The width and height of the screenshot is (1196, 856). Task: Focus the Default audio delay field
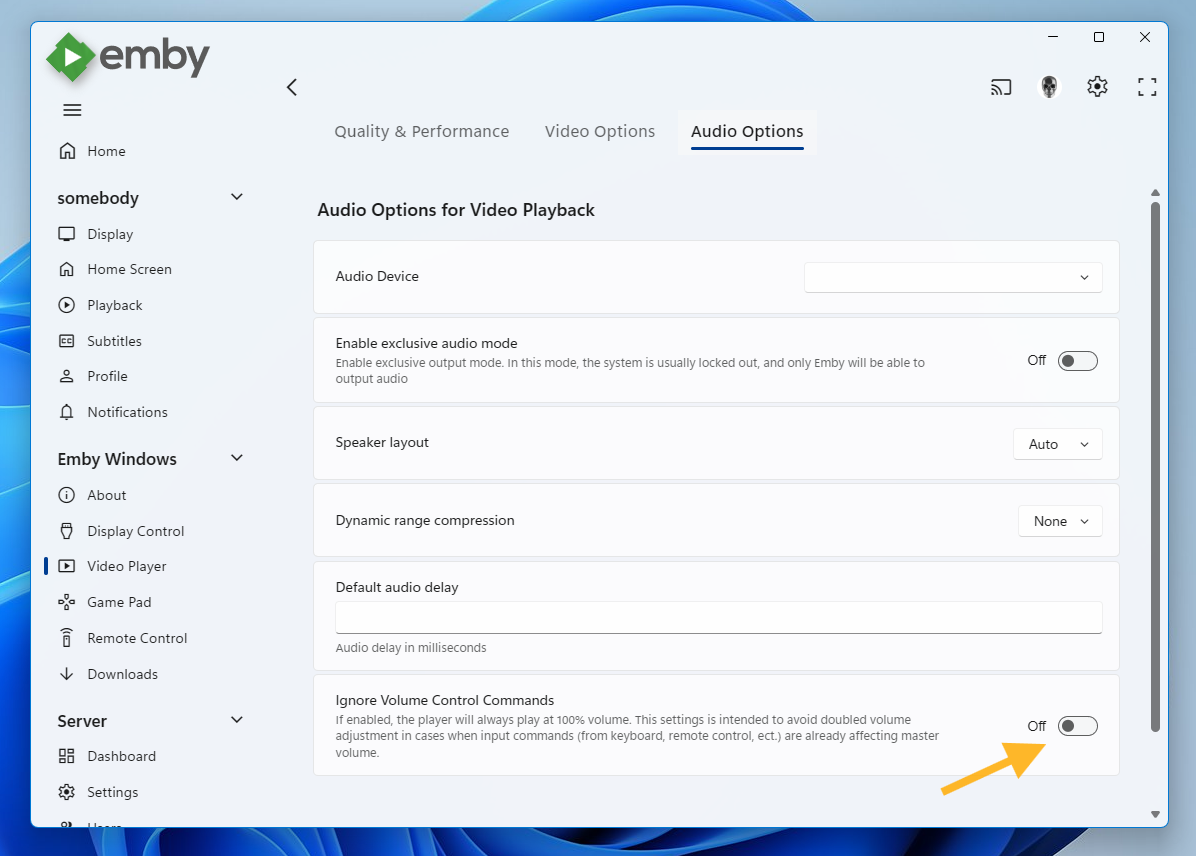click(719, 617)
